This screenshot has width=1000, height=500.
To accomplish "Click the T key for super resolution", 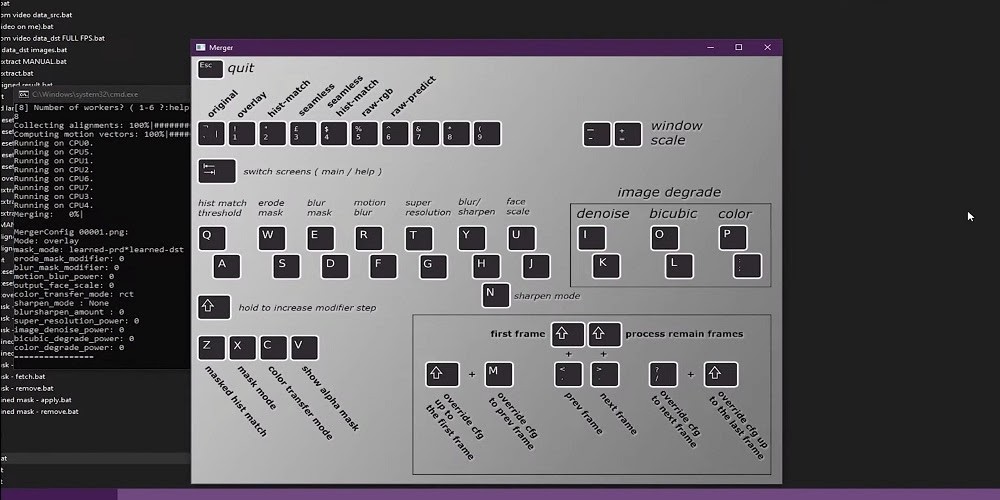I will pyautogui.click(x=418, y=238).
